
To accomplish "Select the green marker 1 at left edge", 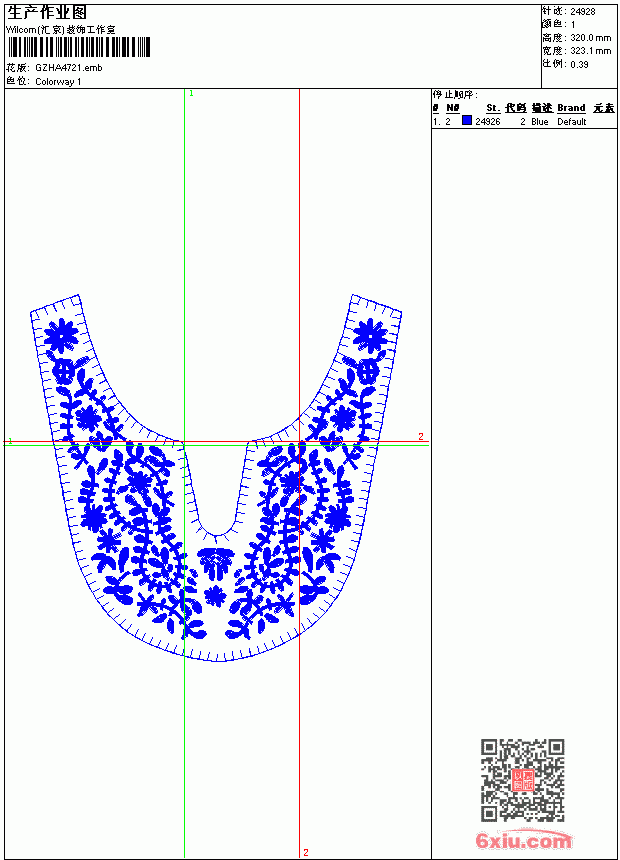I will click(x=10, y=441).
